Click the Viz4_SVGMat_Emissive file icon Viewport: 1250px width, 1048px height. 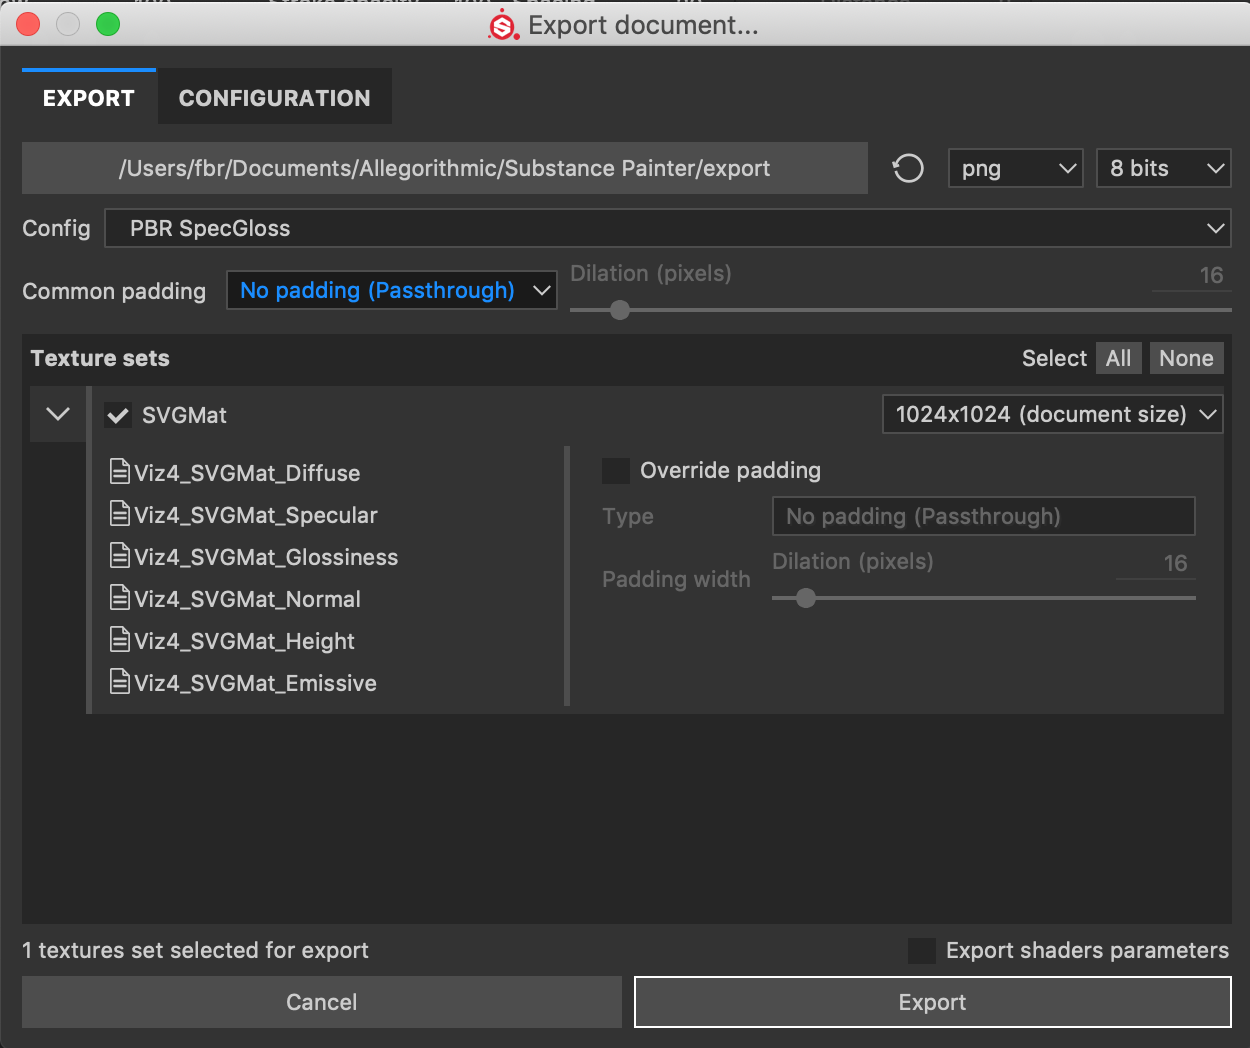point(120,682)
